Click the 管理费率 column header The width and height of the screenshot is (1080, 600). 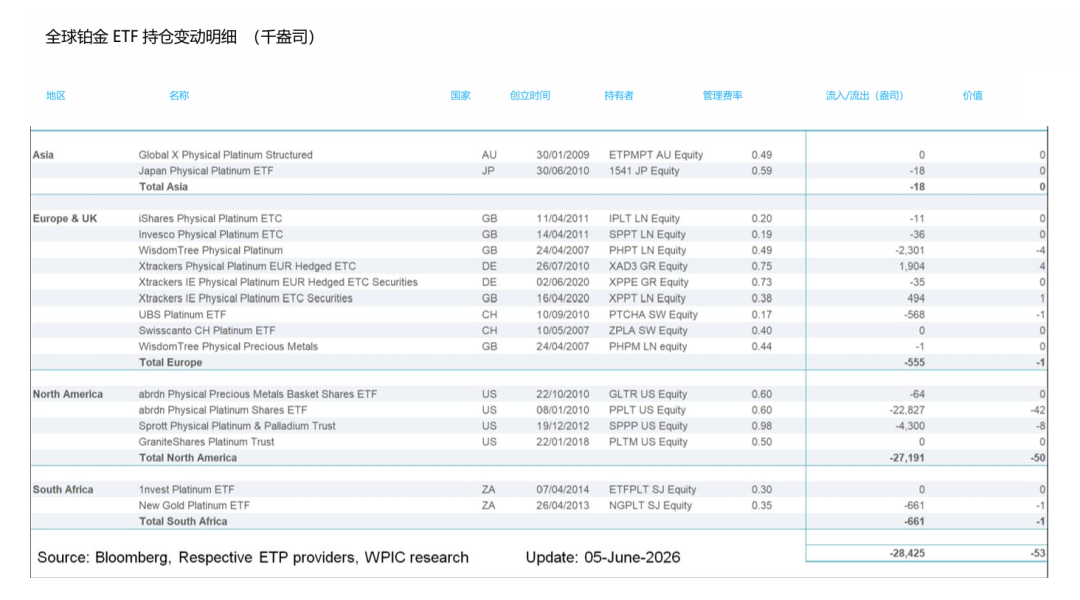point(722,96)
